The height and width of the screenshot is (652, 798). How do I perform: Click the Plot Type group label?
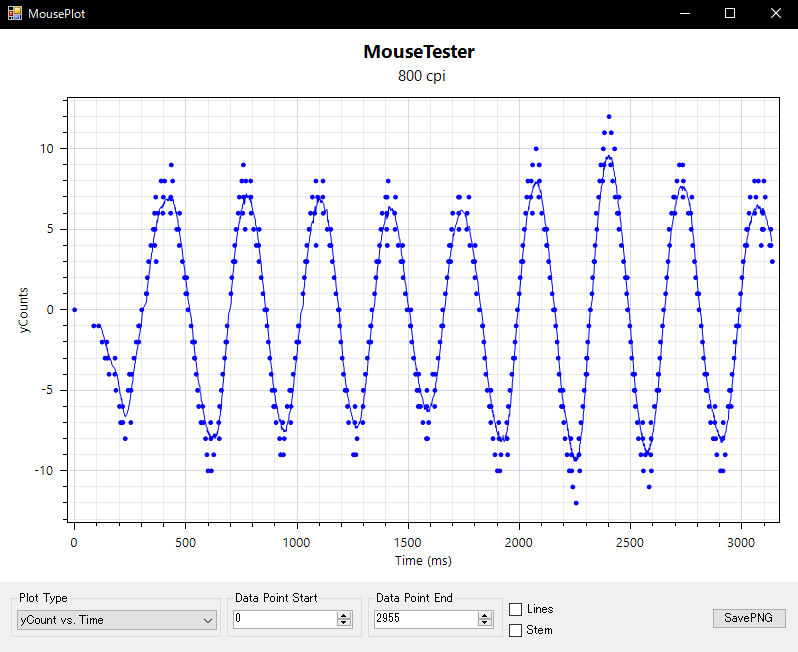[x=43, y=598]
